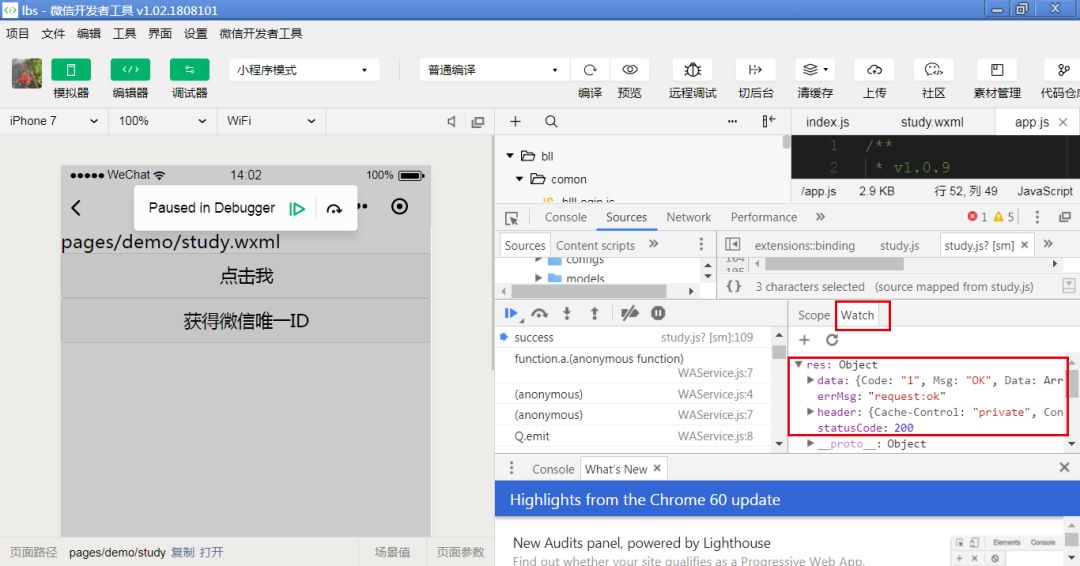Click the debugger step into icon
This screenshot has width=1080, height=566.
567,313
